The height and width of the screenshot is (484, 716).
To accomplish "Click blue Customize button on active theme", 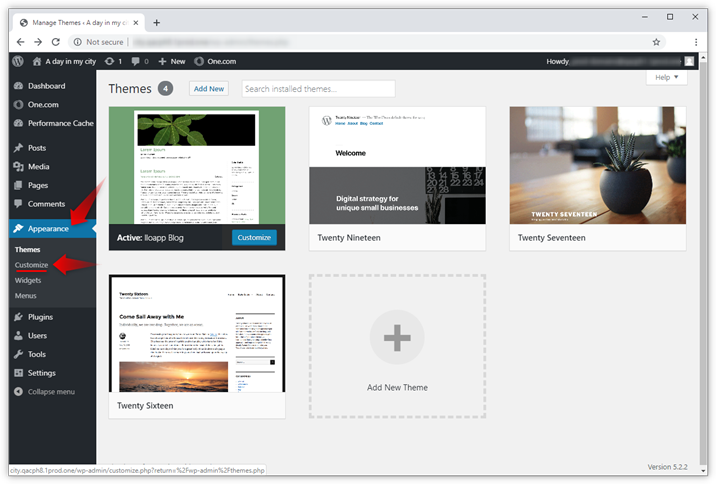I will click(254, 237).
